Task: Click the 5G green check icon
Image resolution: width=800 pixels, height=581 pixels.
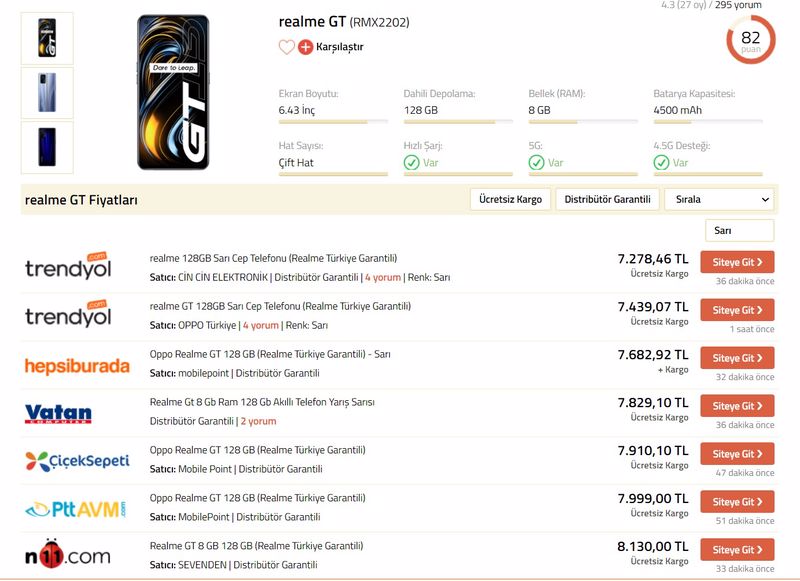Action: coord(536,163)
